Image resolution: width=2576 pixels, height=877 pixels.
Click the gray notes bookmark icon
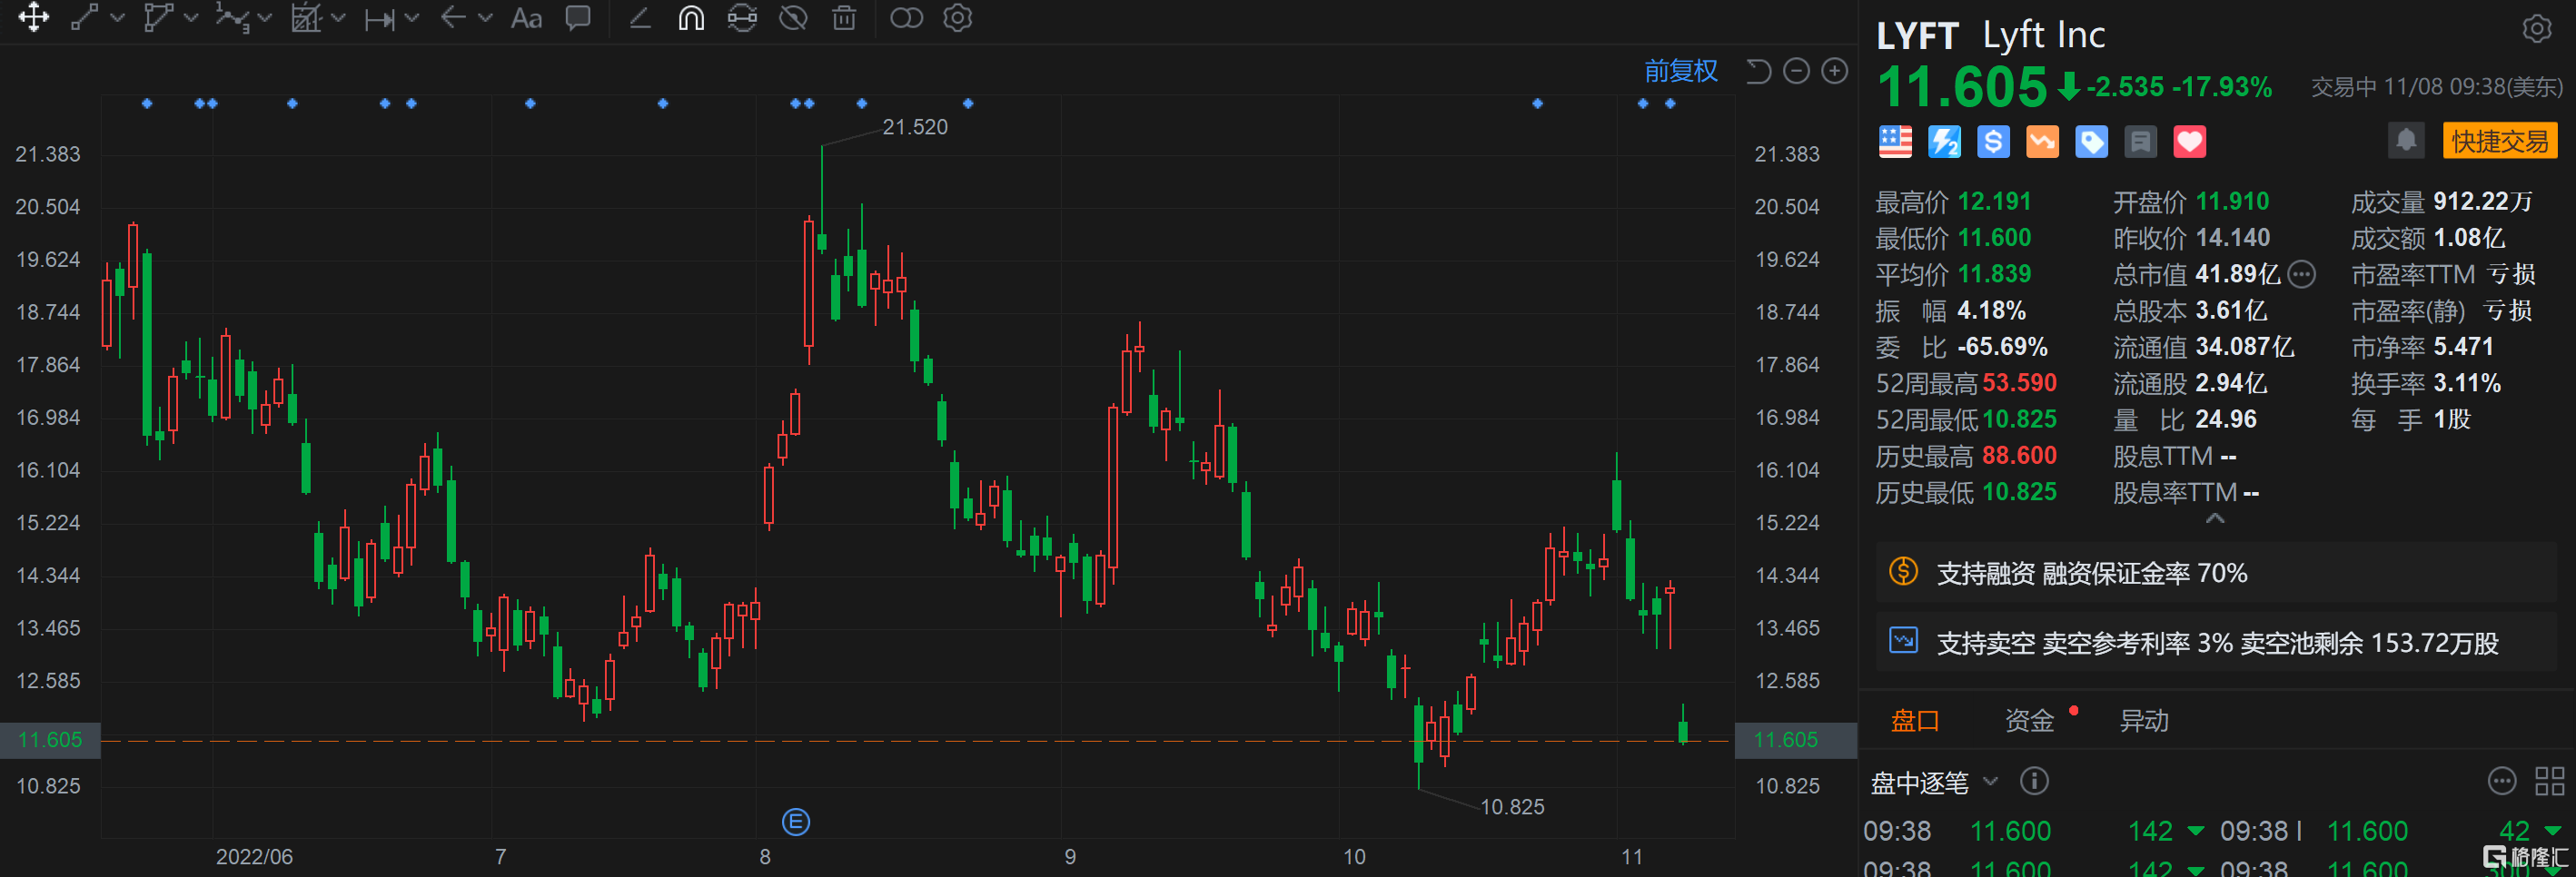tap(2140, 142)
